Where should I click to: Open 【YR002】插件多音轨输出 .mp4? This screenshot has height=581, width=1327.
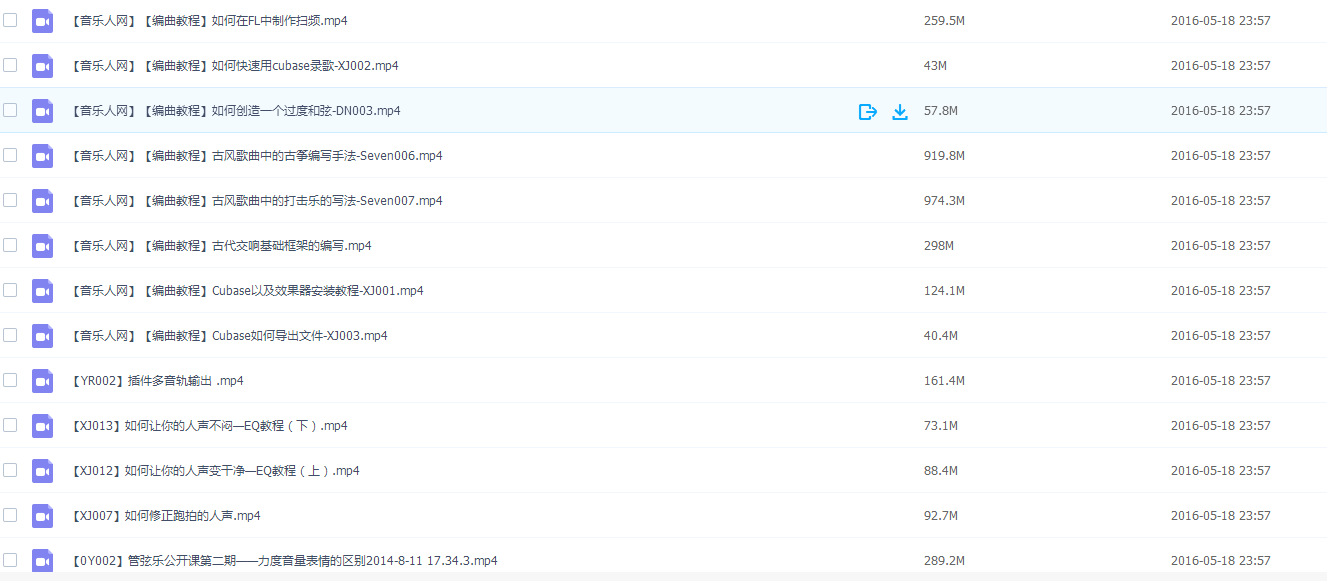[157, 381]
